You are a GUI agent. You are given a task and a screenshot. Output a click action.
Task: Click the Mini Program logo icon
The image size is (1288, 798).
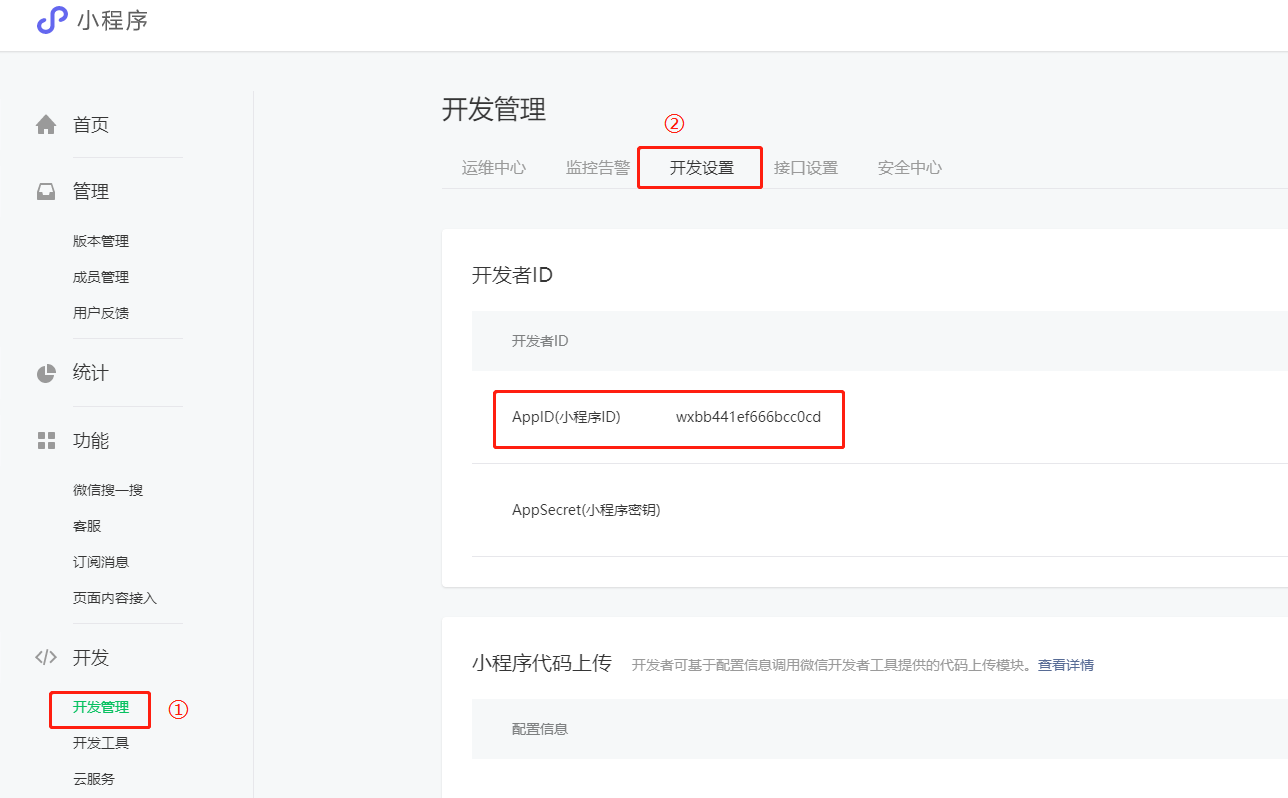(x=52, y=20)
